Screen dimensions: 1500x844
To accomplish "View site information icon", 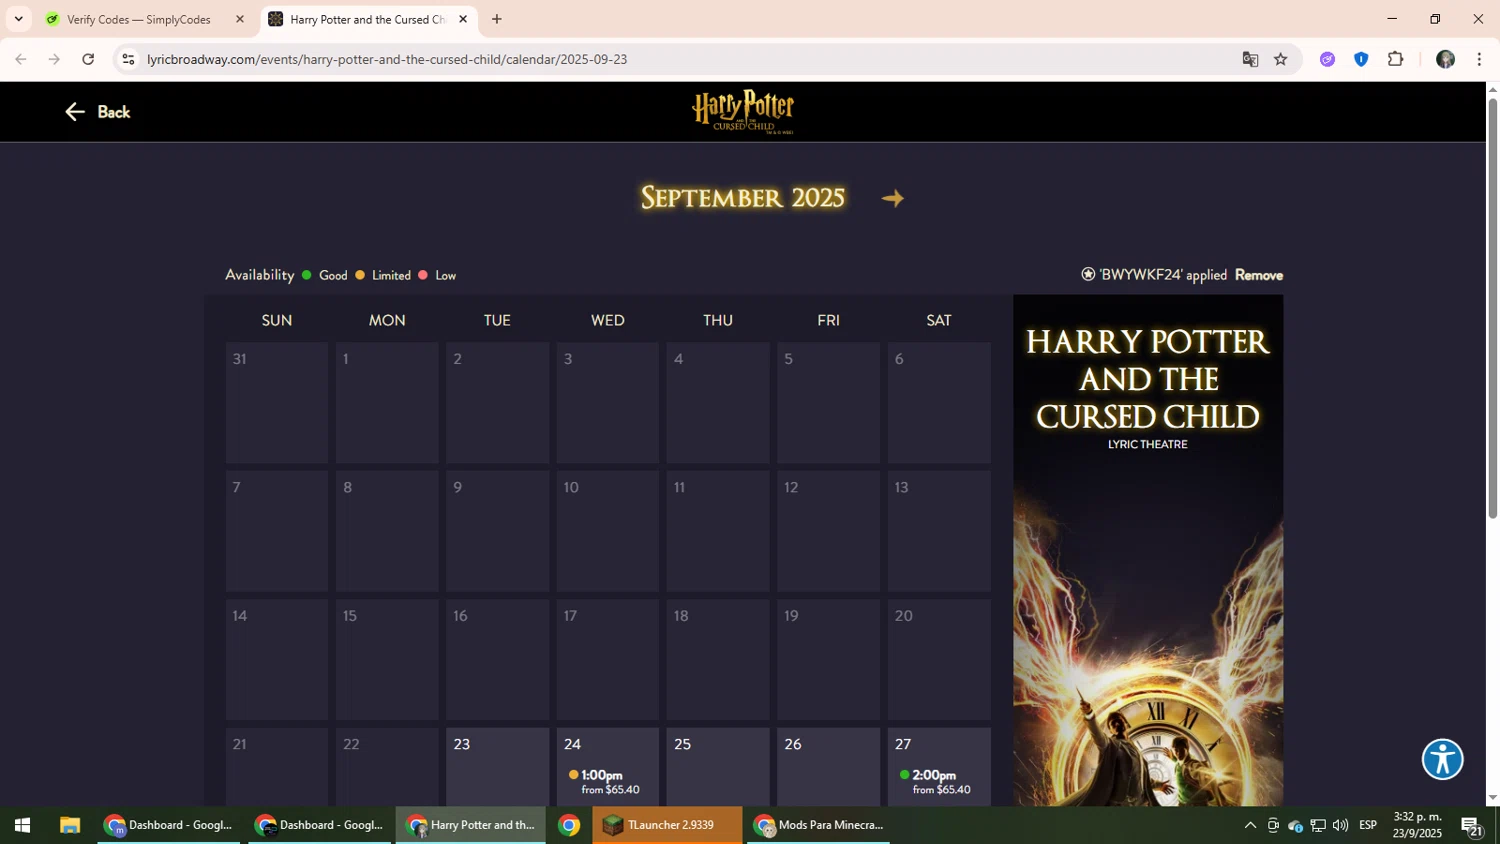I will tap(128, 59).
